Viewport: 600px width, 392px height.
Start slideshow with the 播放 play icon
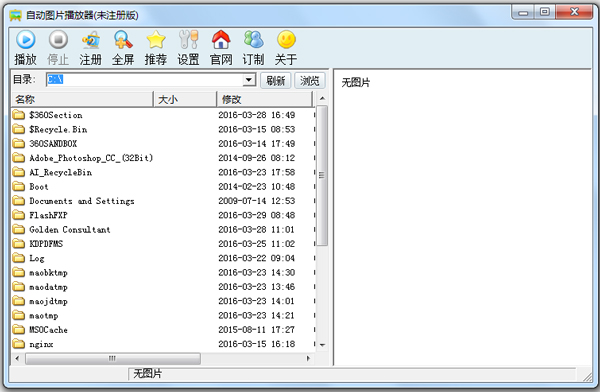[26, 40]
